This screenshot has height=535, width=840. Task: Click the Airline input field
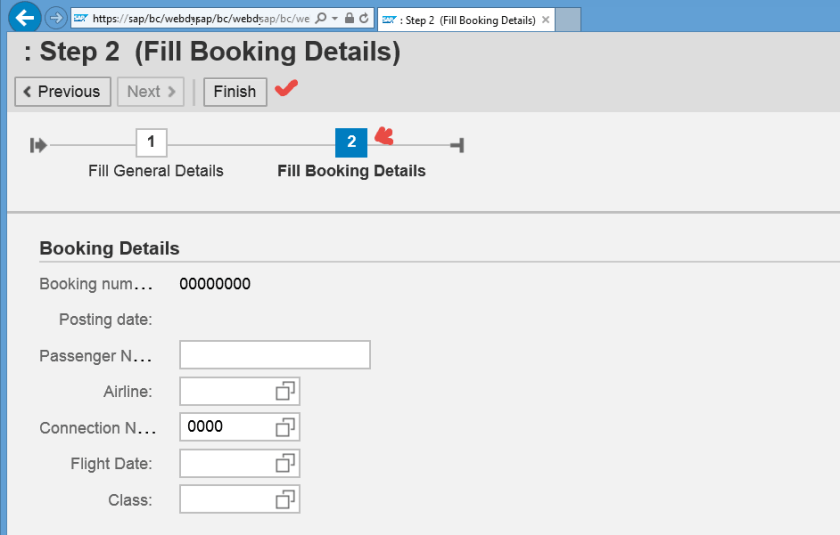[x=239, y=391]
